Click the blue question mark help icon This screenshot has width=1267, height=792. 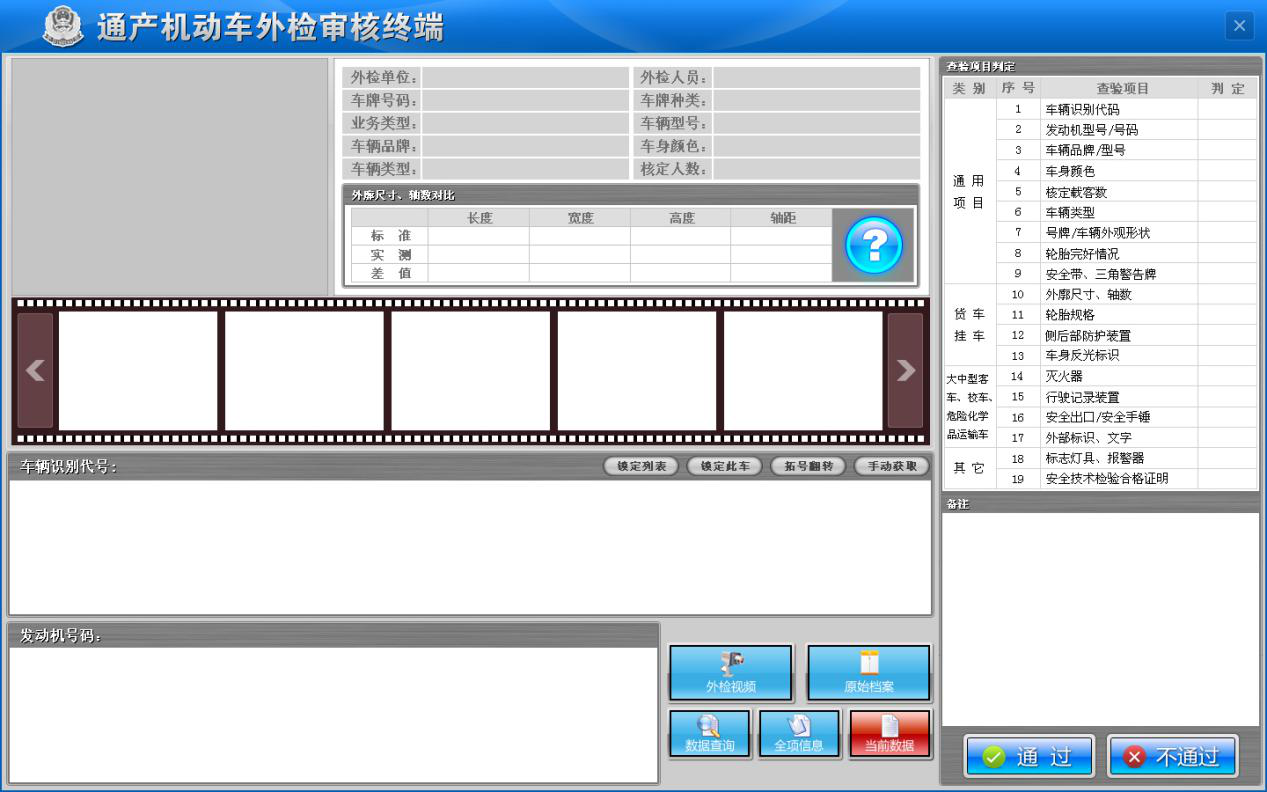[x=873, y=245]
